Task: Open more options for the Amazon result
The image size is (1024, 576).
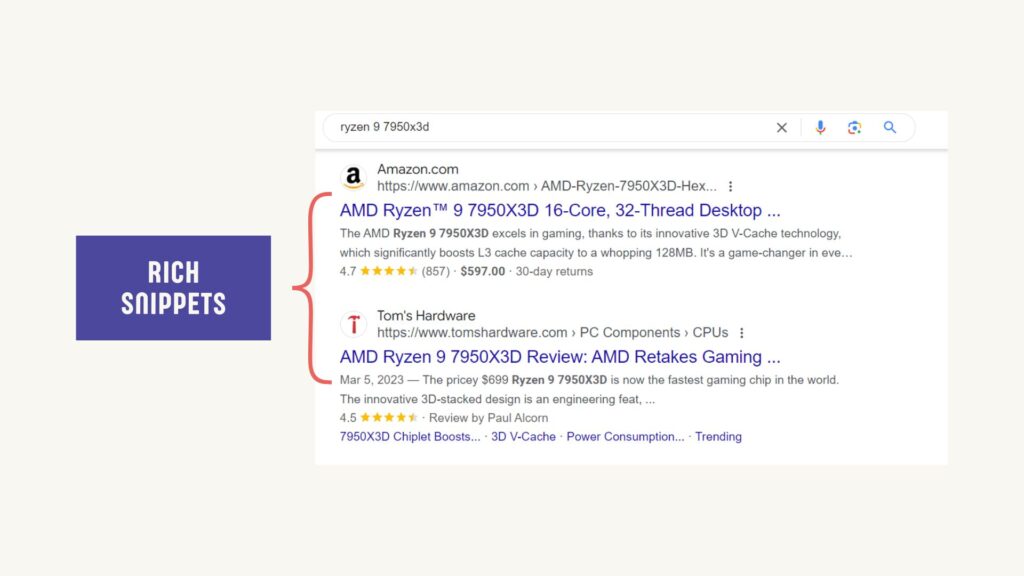Action: 730,186
